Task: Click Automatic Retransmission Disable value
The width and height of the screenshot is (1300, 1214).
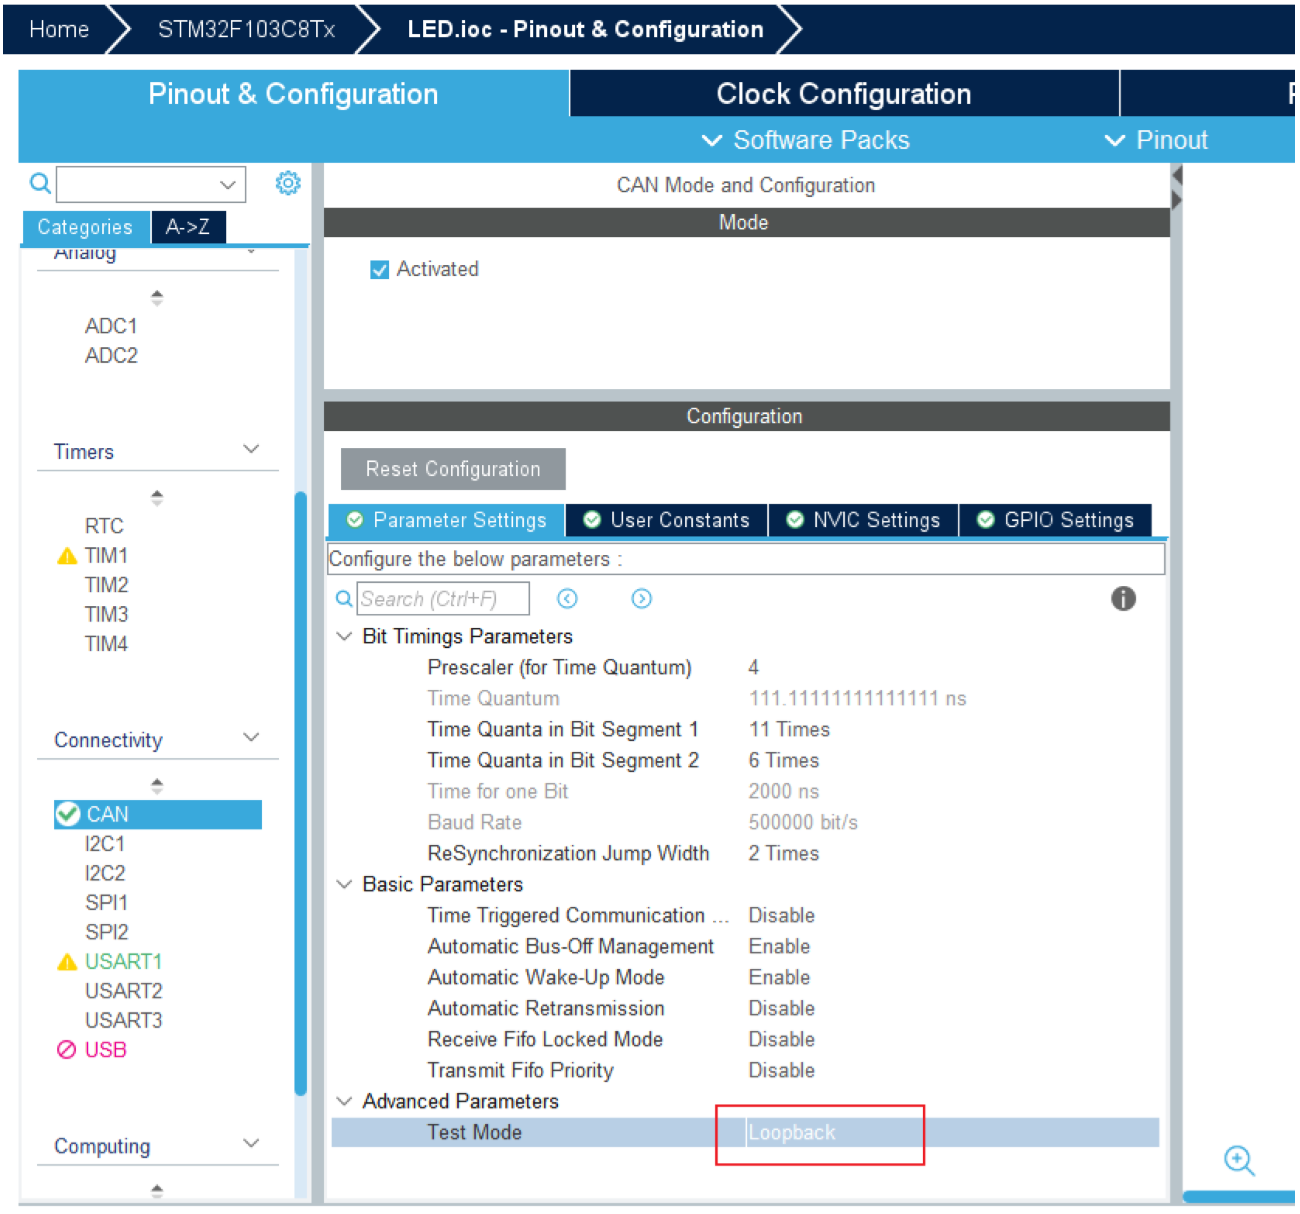Action: [782, 1009]
